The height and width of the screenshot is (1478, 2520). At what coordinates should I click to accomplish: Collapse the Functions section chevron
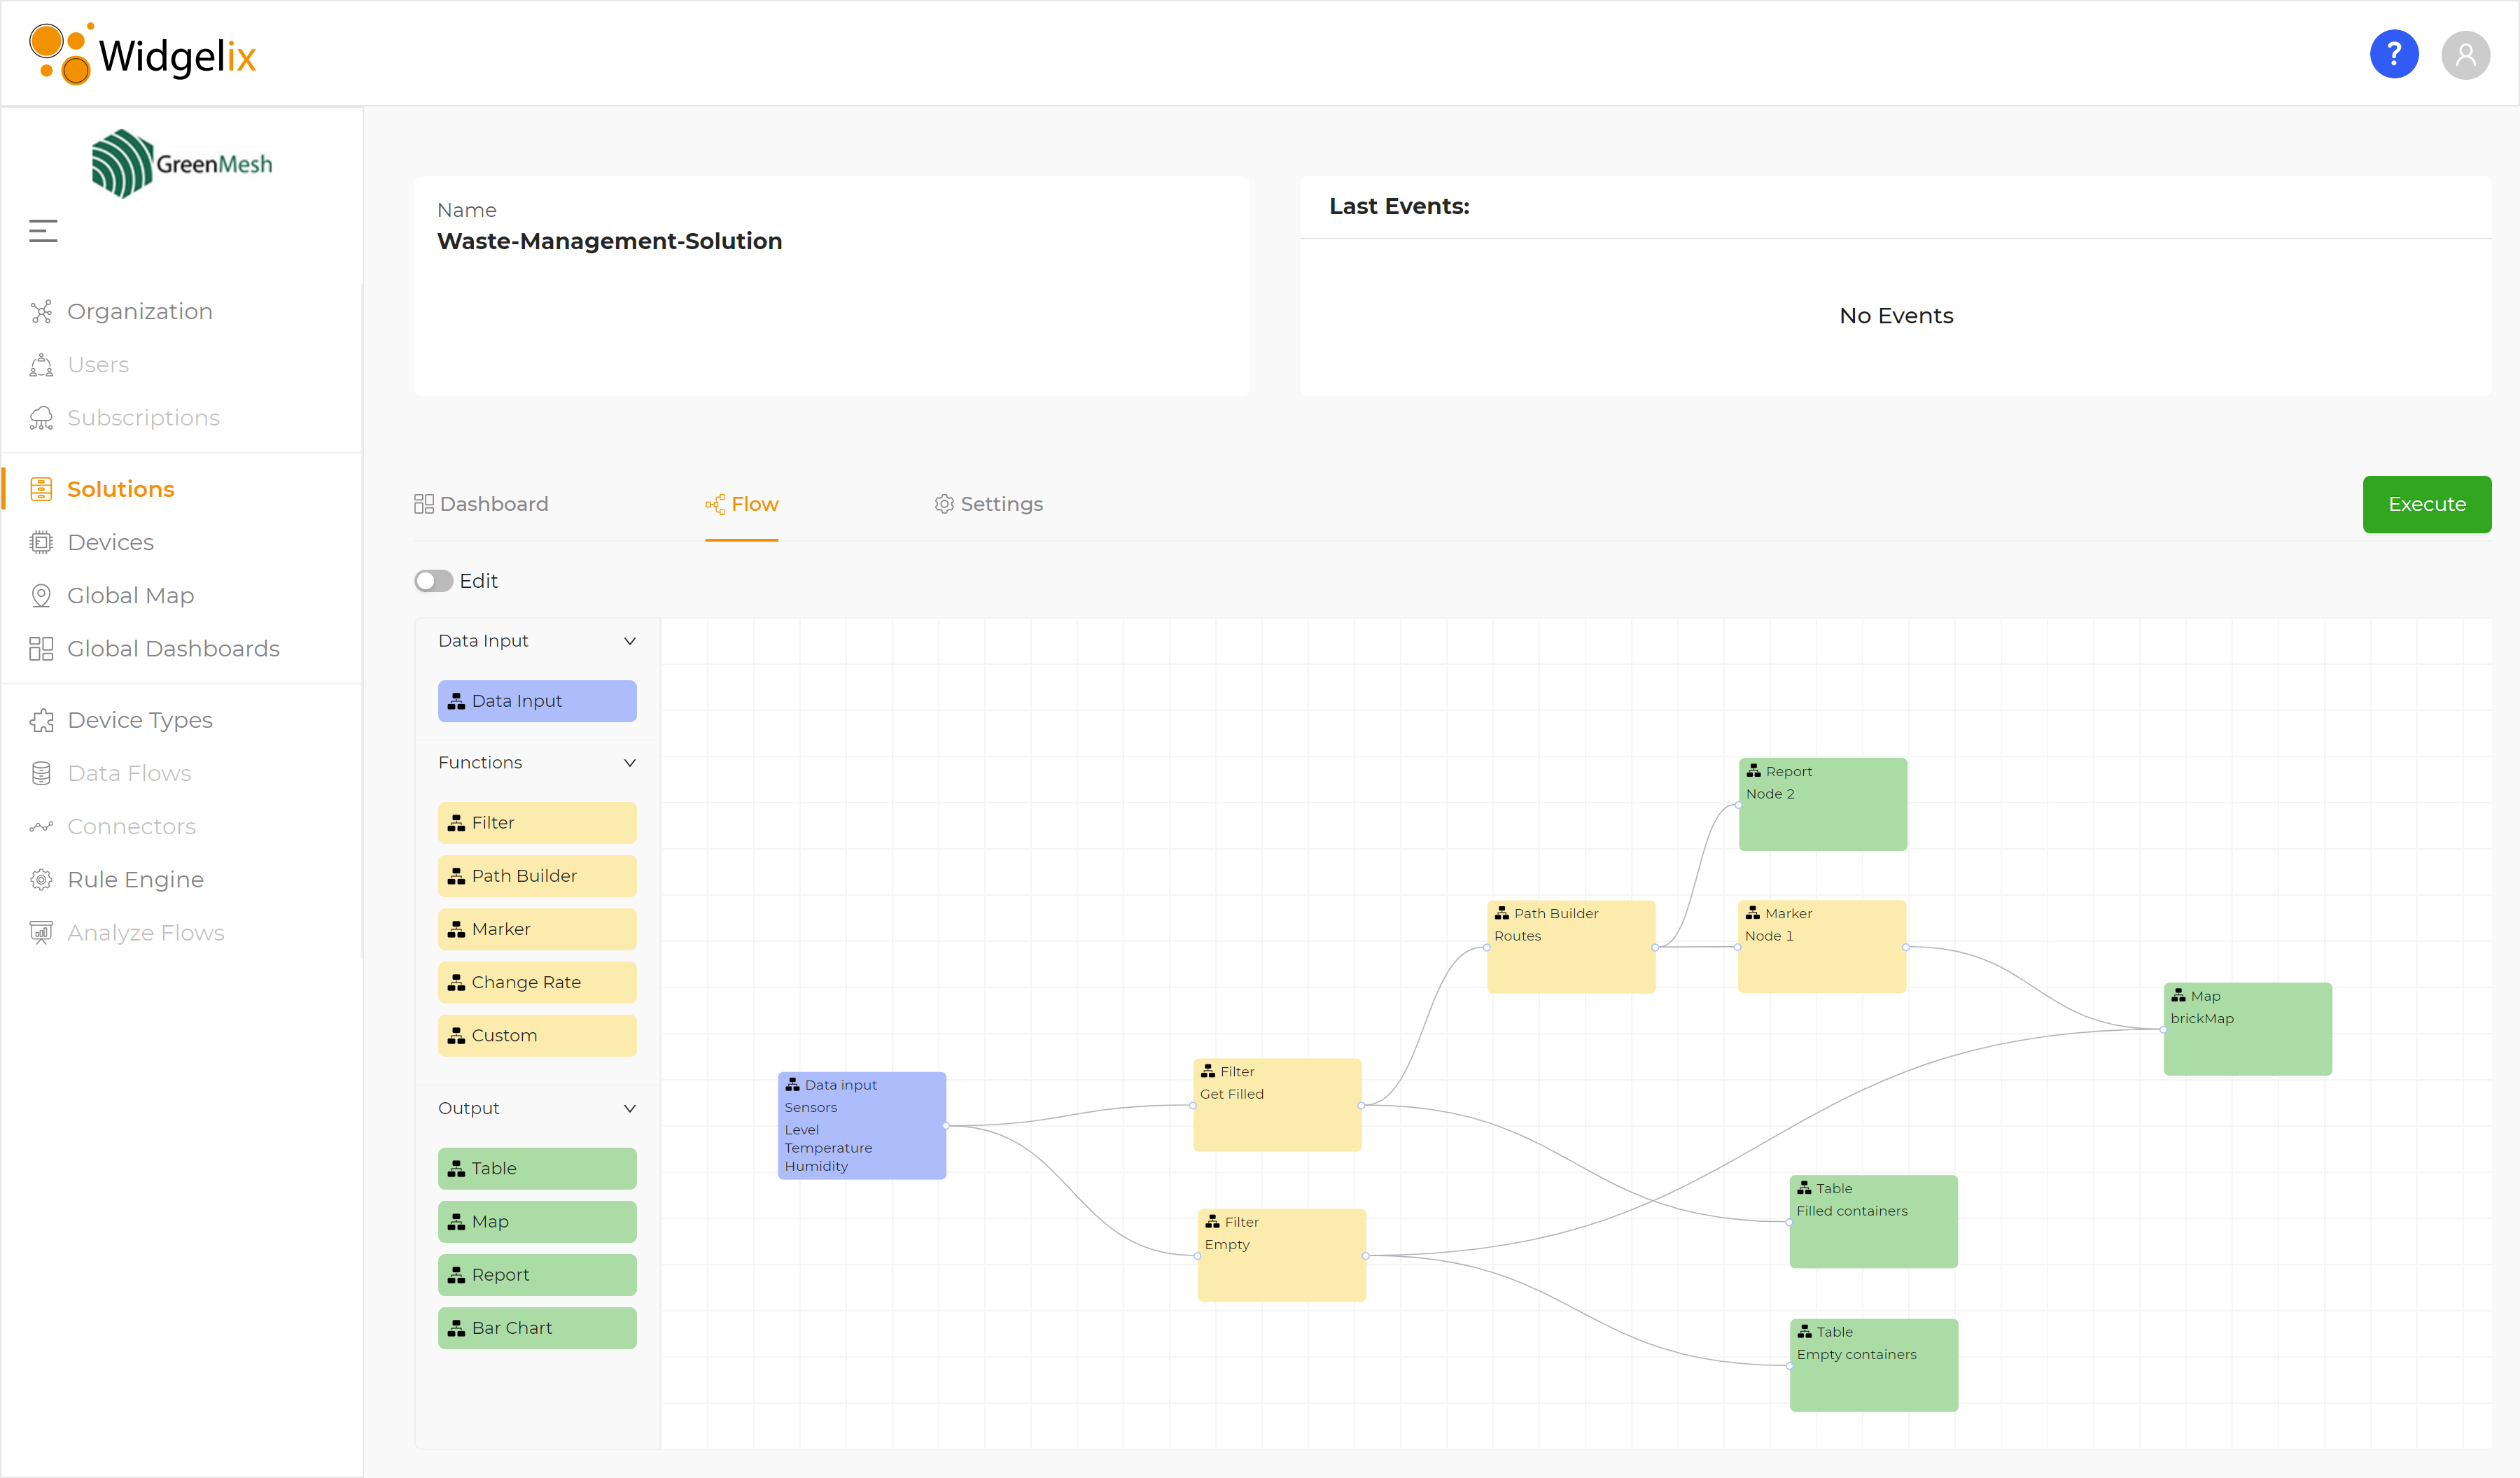pyautogui.click(x=630, y=763)
